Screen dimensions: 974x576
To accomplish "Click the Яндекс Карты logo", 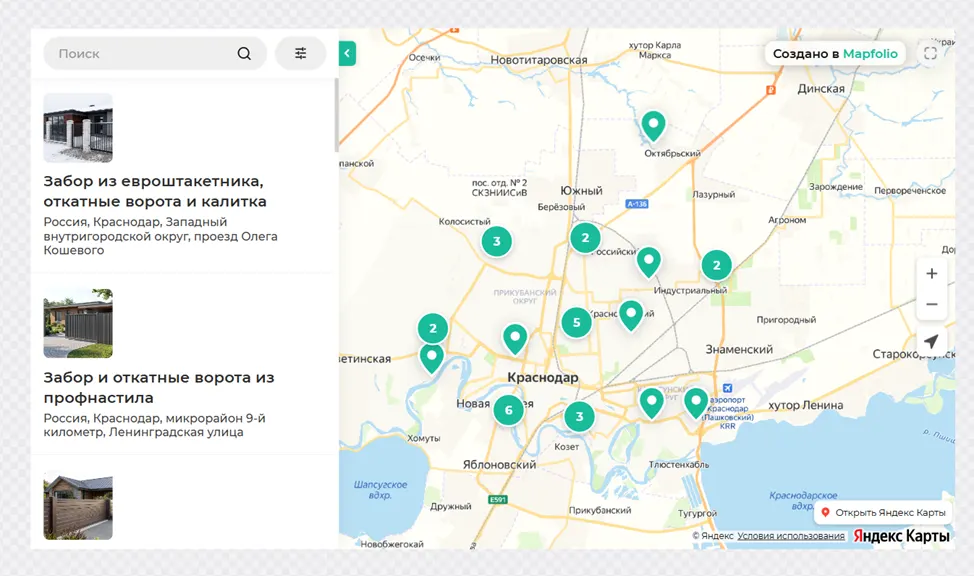I will pos(901,536).
